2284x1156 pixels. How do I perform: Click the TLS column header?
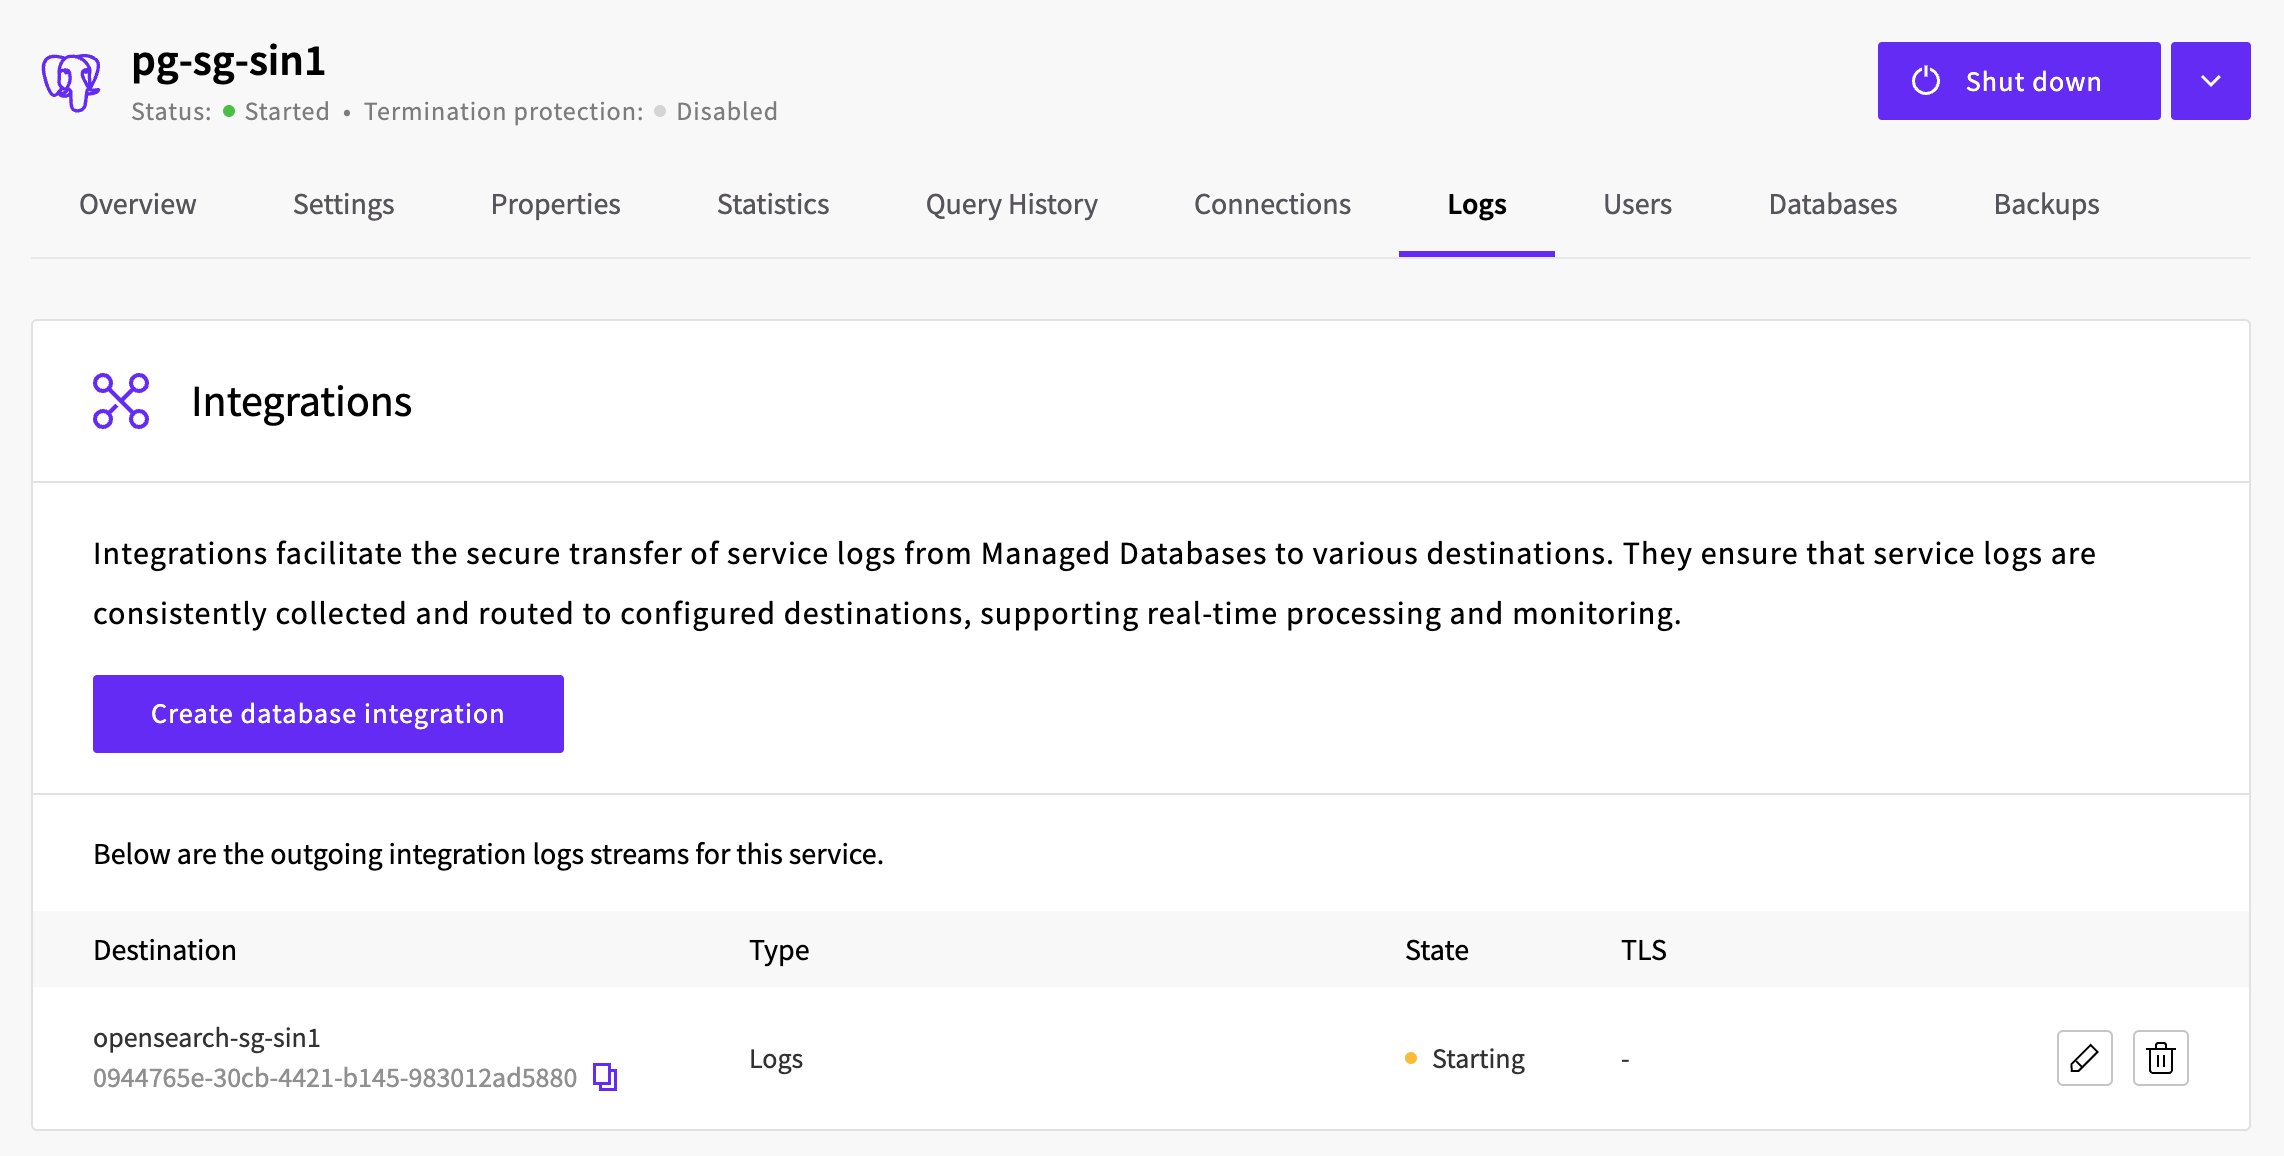(1643, 950)
